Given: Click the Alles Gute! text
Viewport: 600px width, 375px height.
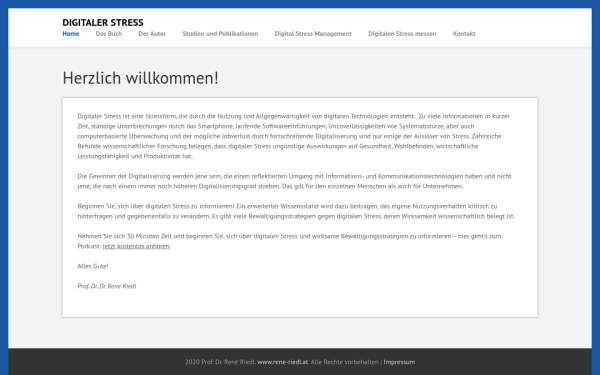Looking at the screenshot, I should click(x=93, y=266).
